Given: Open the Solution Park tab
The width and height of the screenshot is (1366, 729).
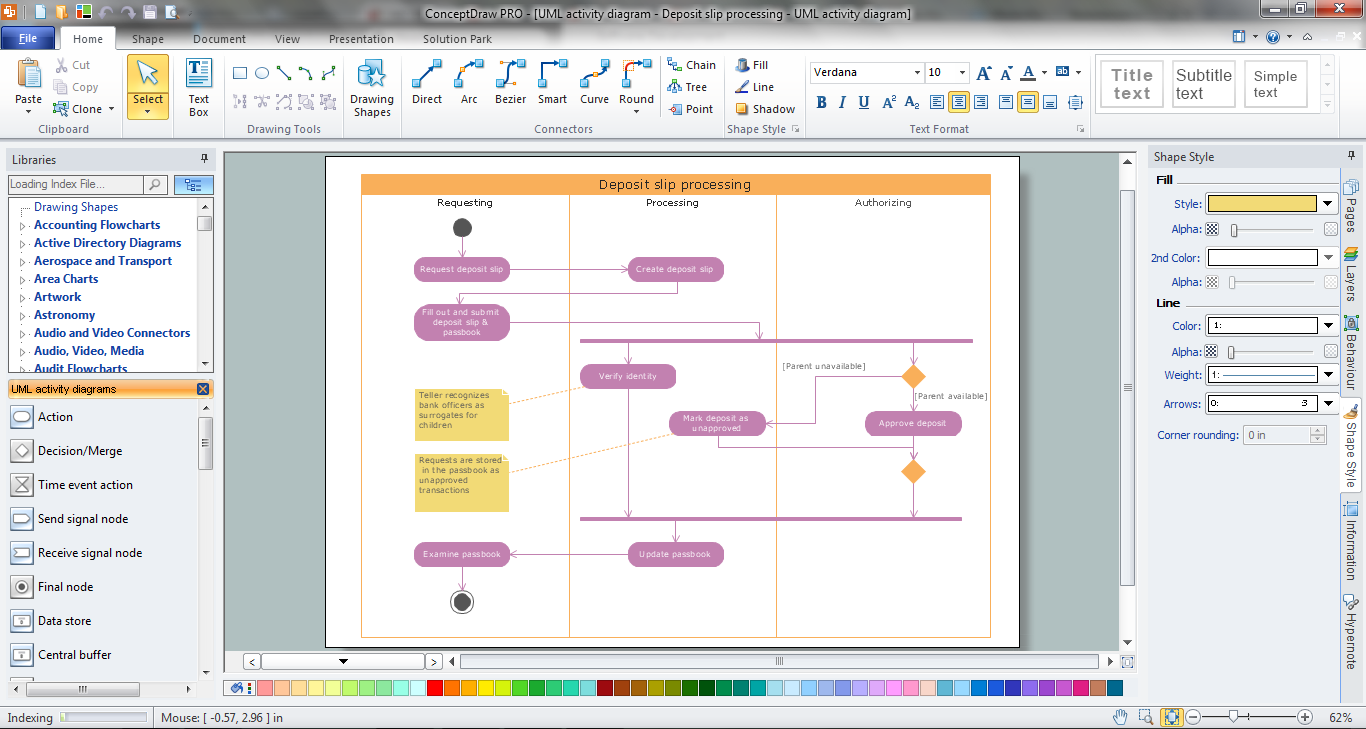Looking at the screenshot, I should (x=457, y=39).
